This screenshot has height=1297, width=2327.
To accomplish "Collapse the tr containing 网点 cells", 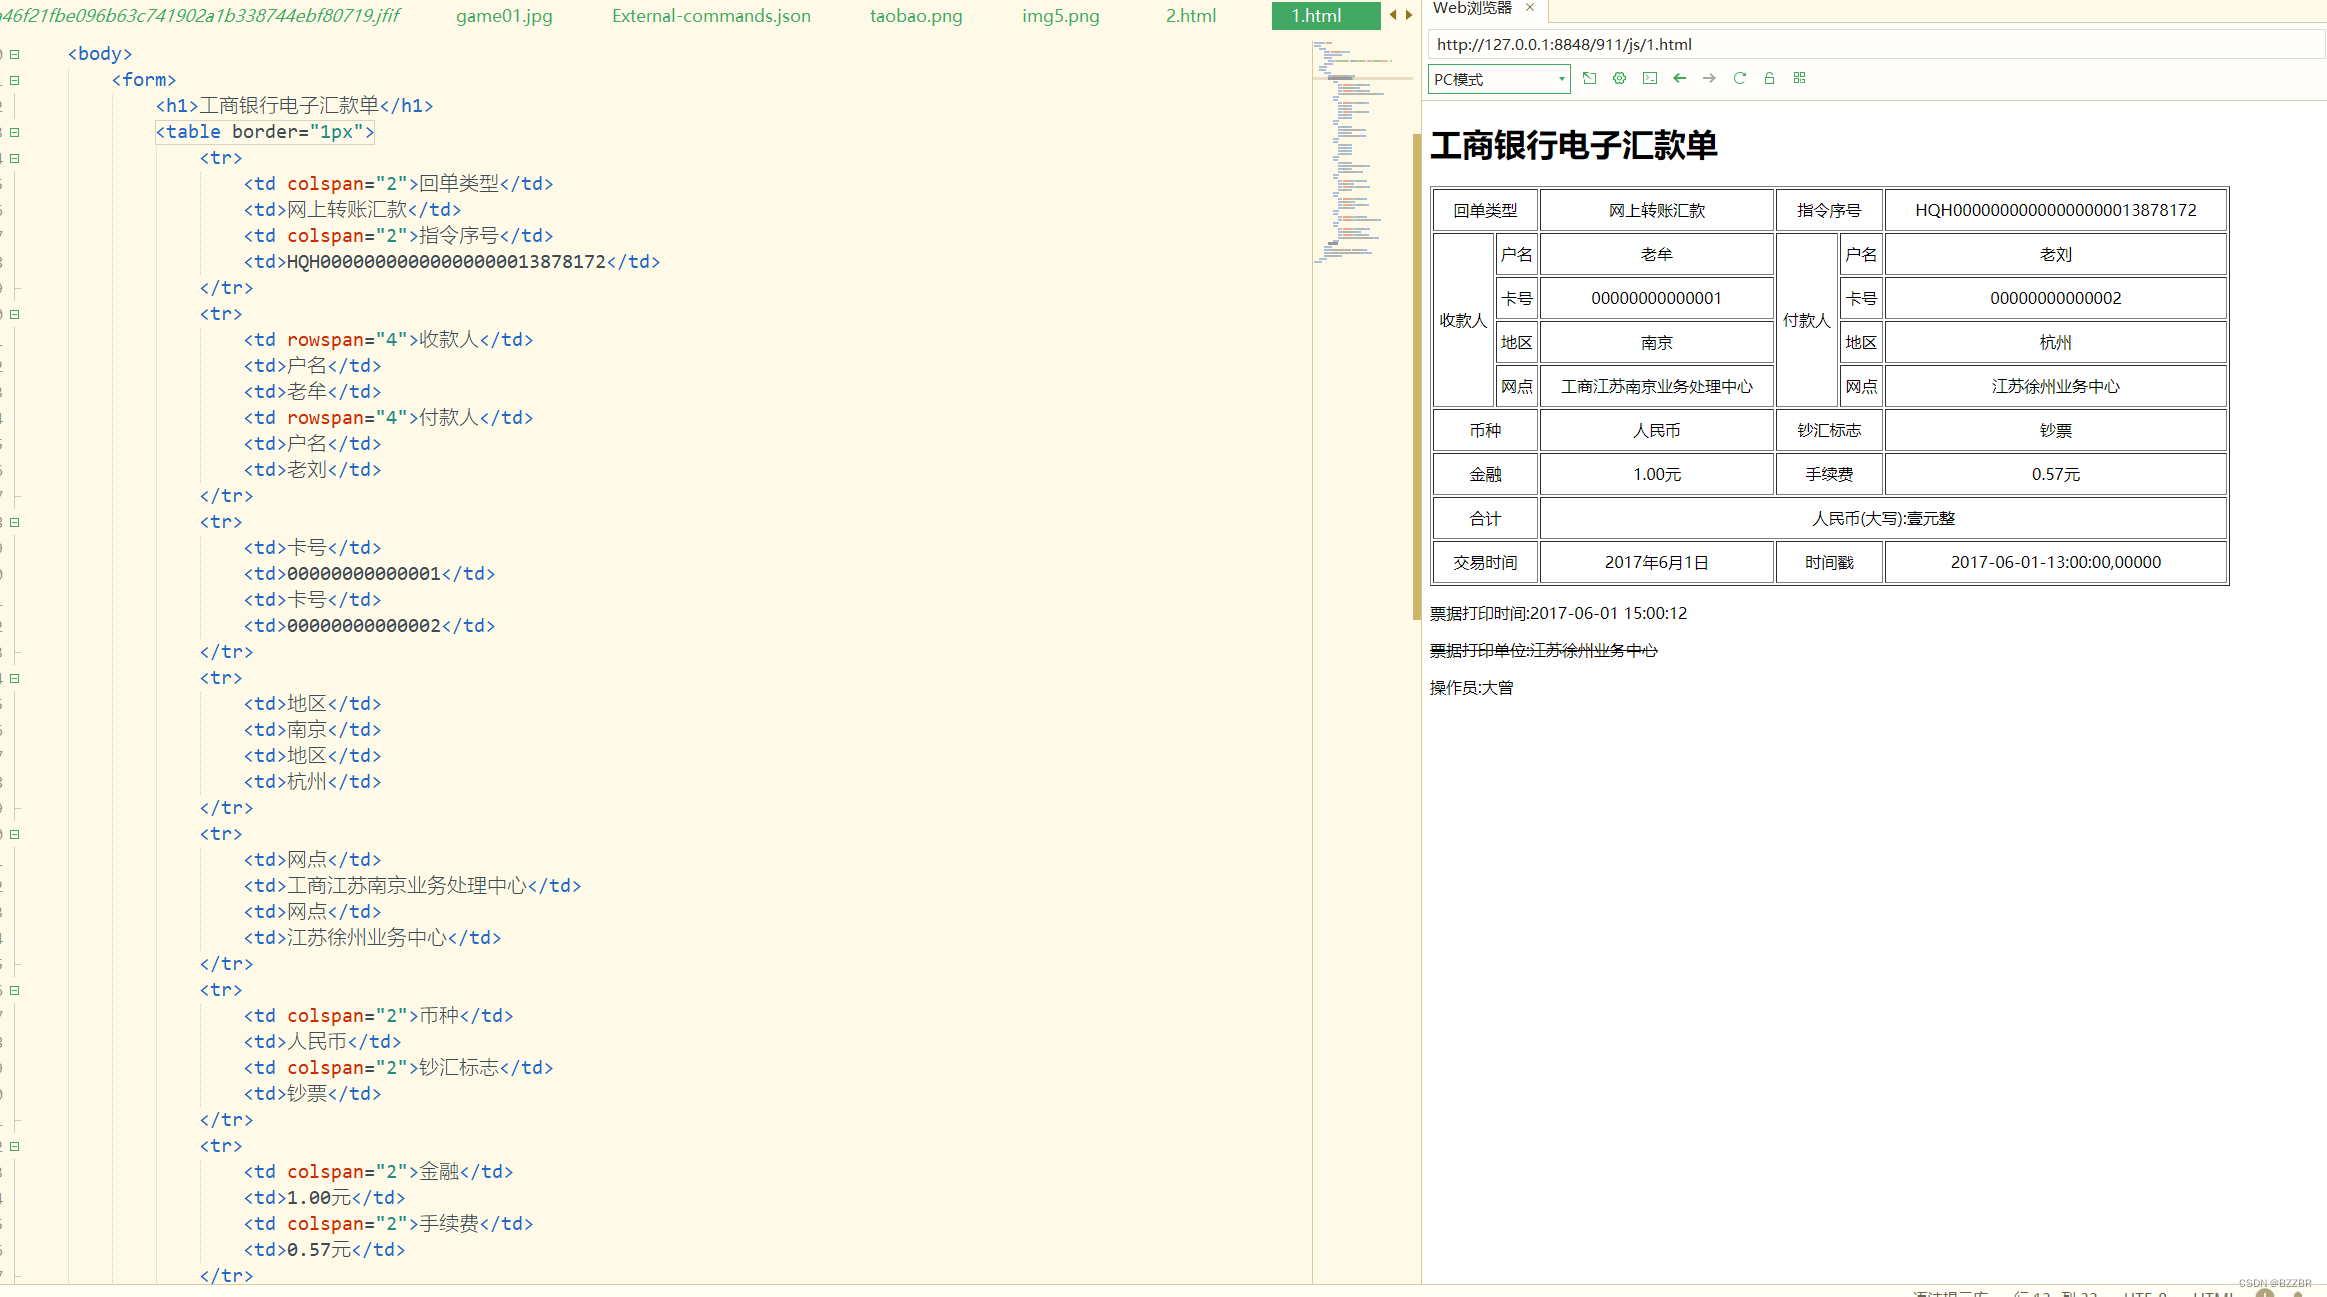I will [x=15, y=834].
